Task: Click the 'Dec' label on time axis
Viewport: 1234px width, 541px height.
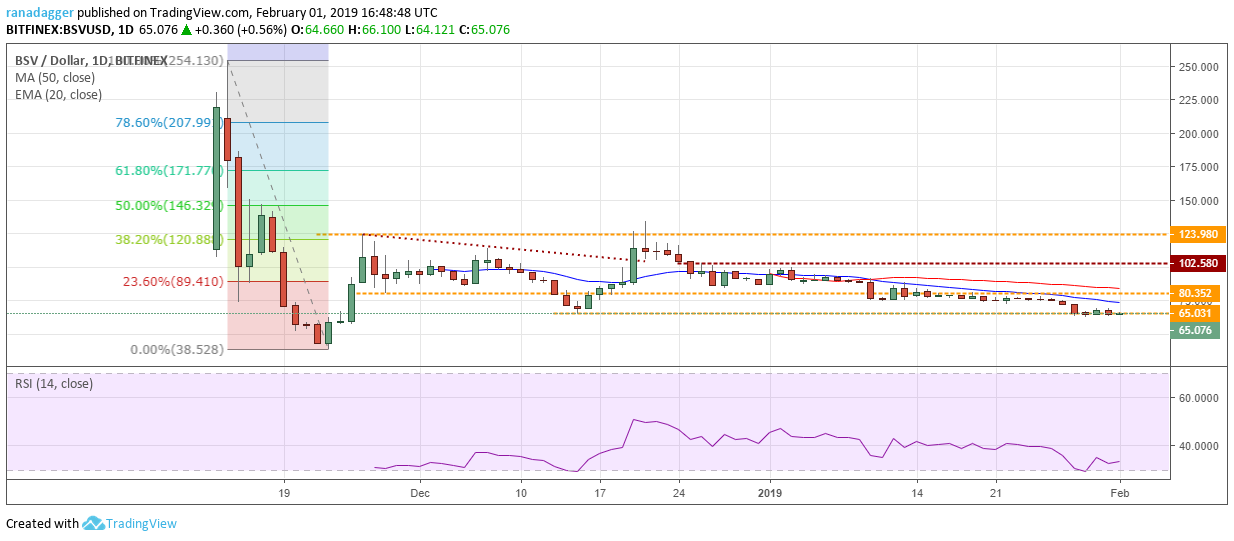Action: coord(419,493)
